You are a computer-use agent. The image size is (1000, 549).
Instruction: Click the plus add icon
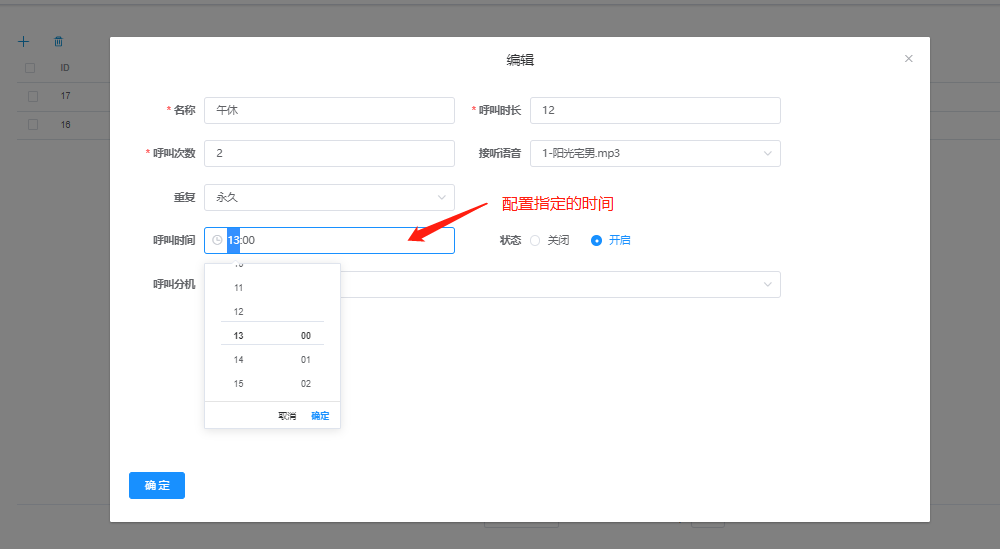(x=24, y=42)
